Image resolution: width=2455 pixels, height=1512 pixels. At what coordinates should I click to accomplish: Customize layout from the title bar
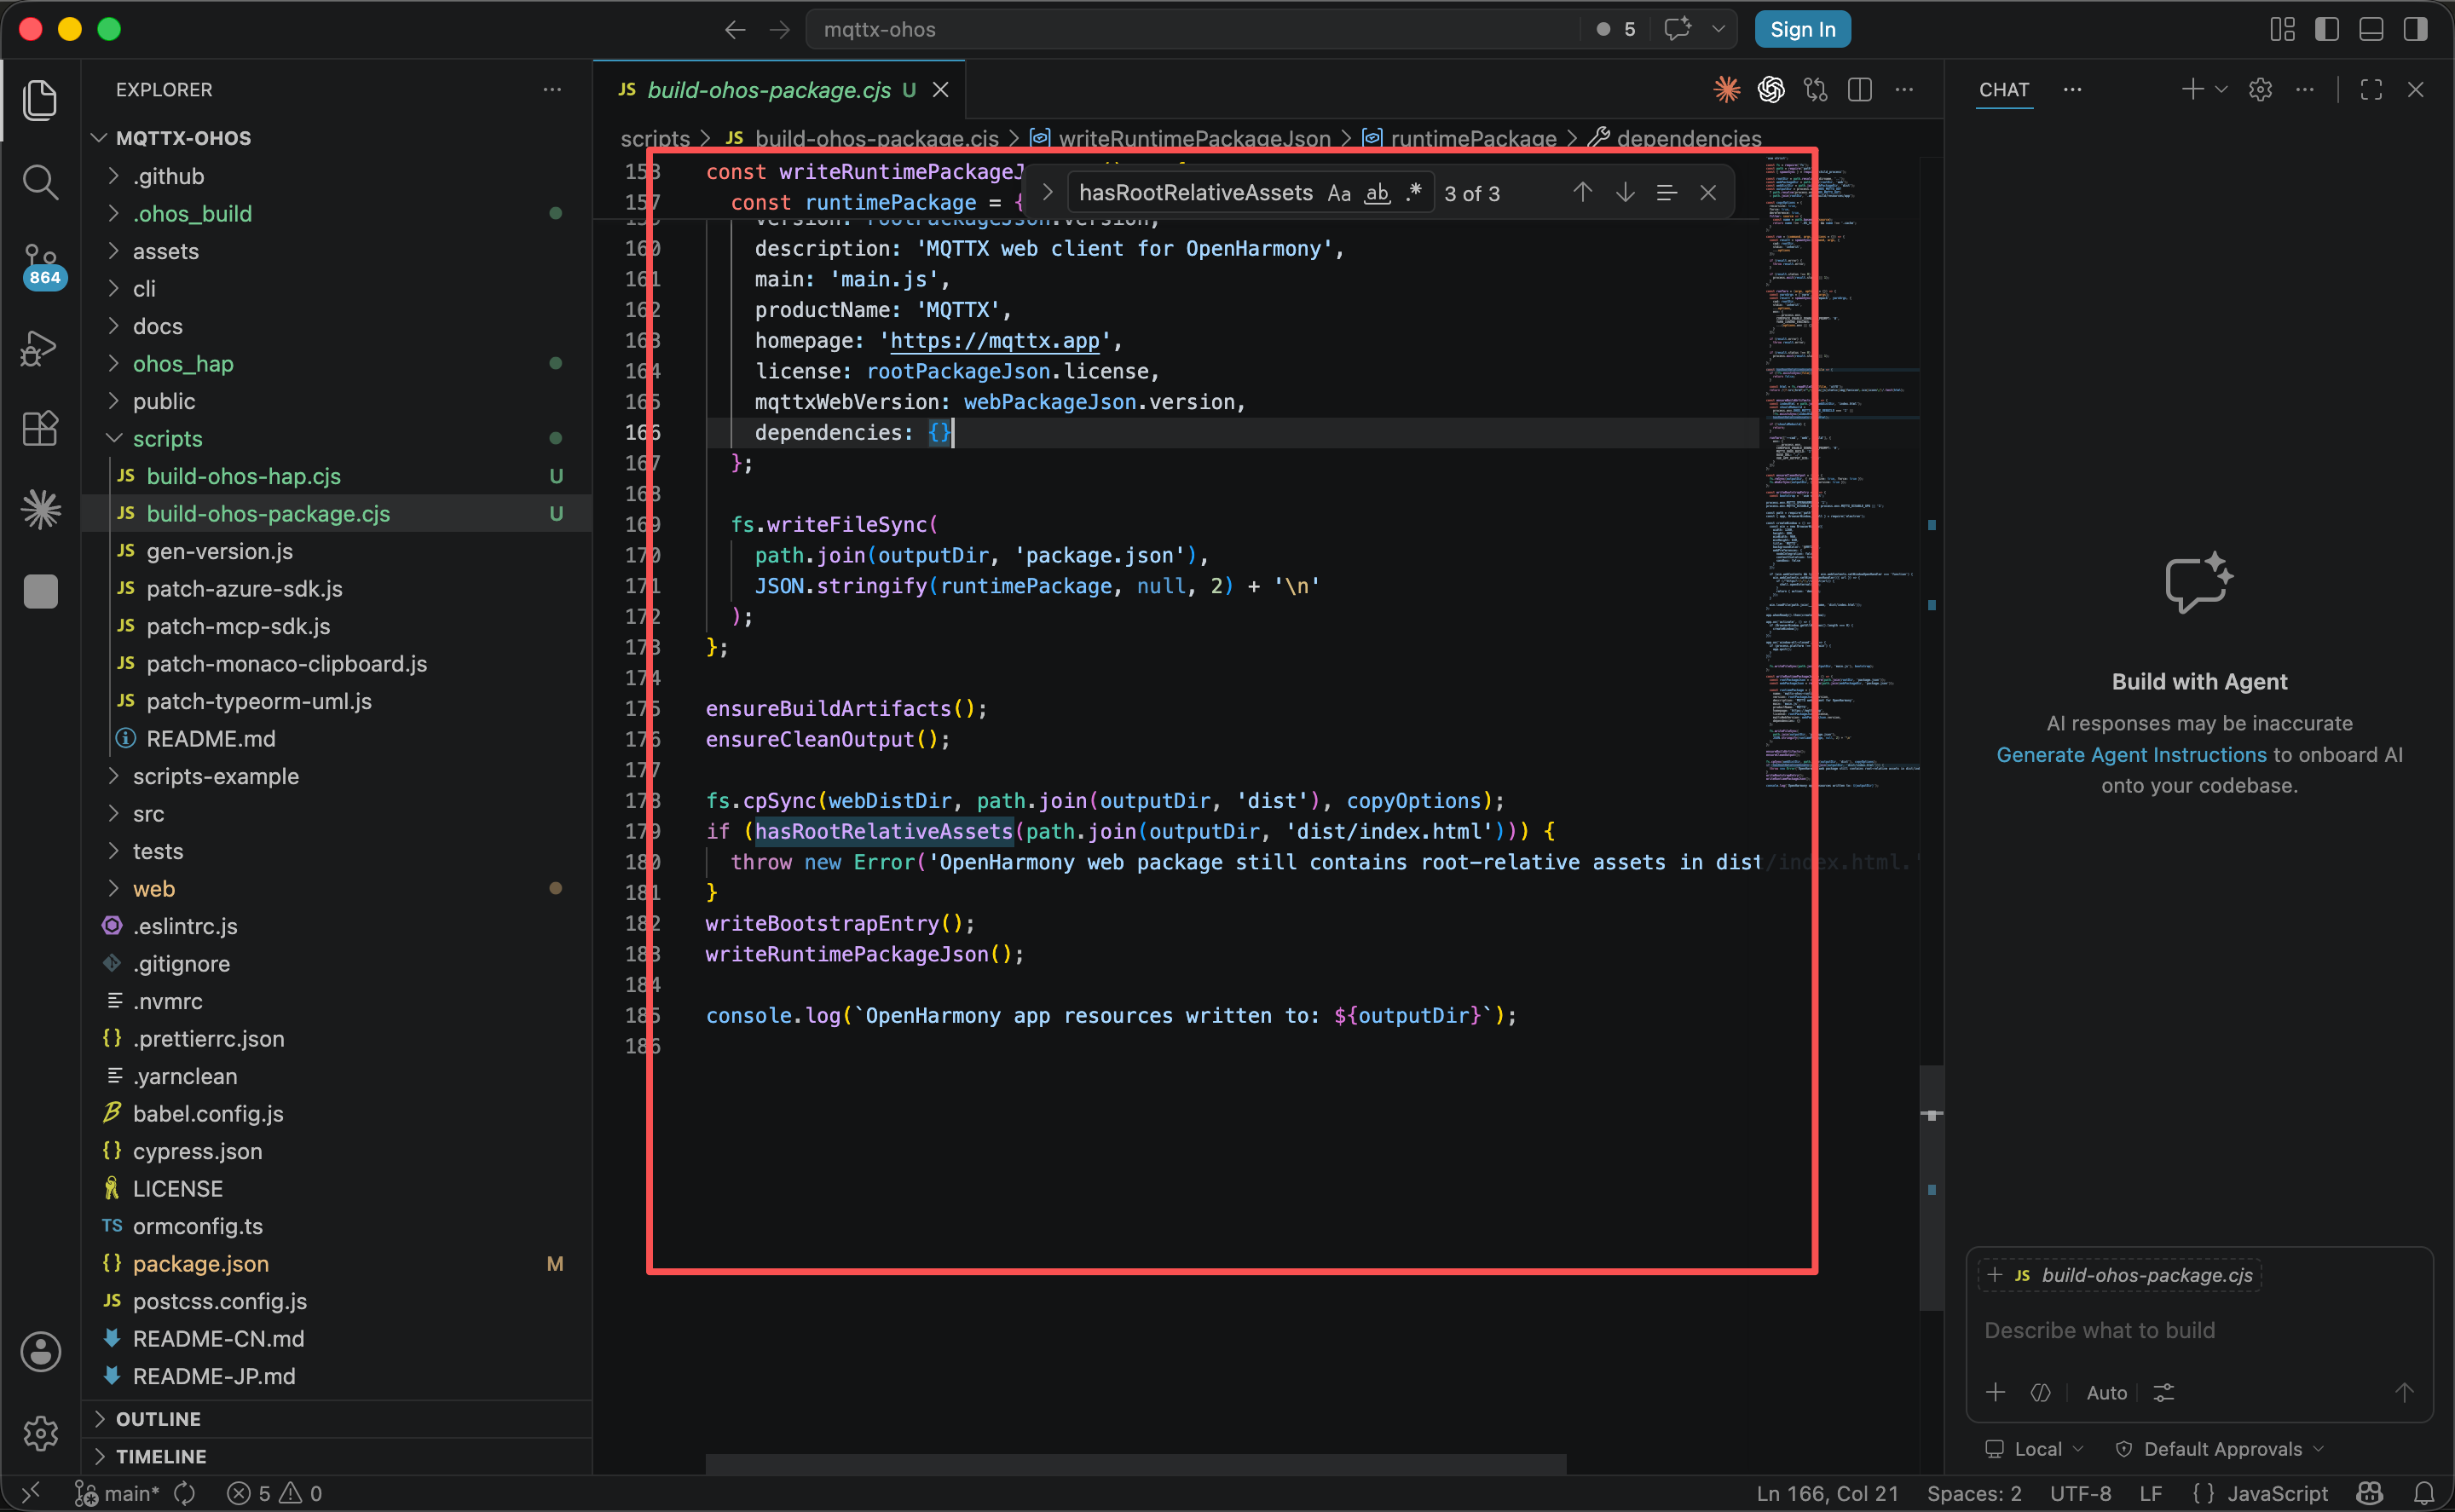tap(2282, 30)
